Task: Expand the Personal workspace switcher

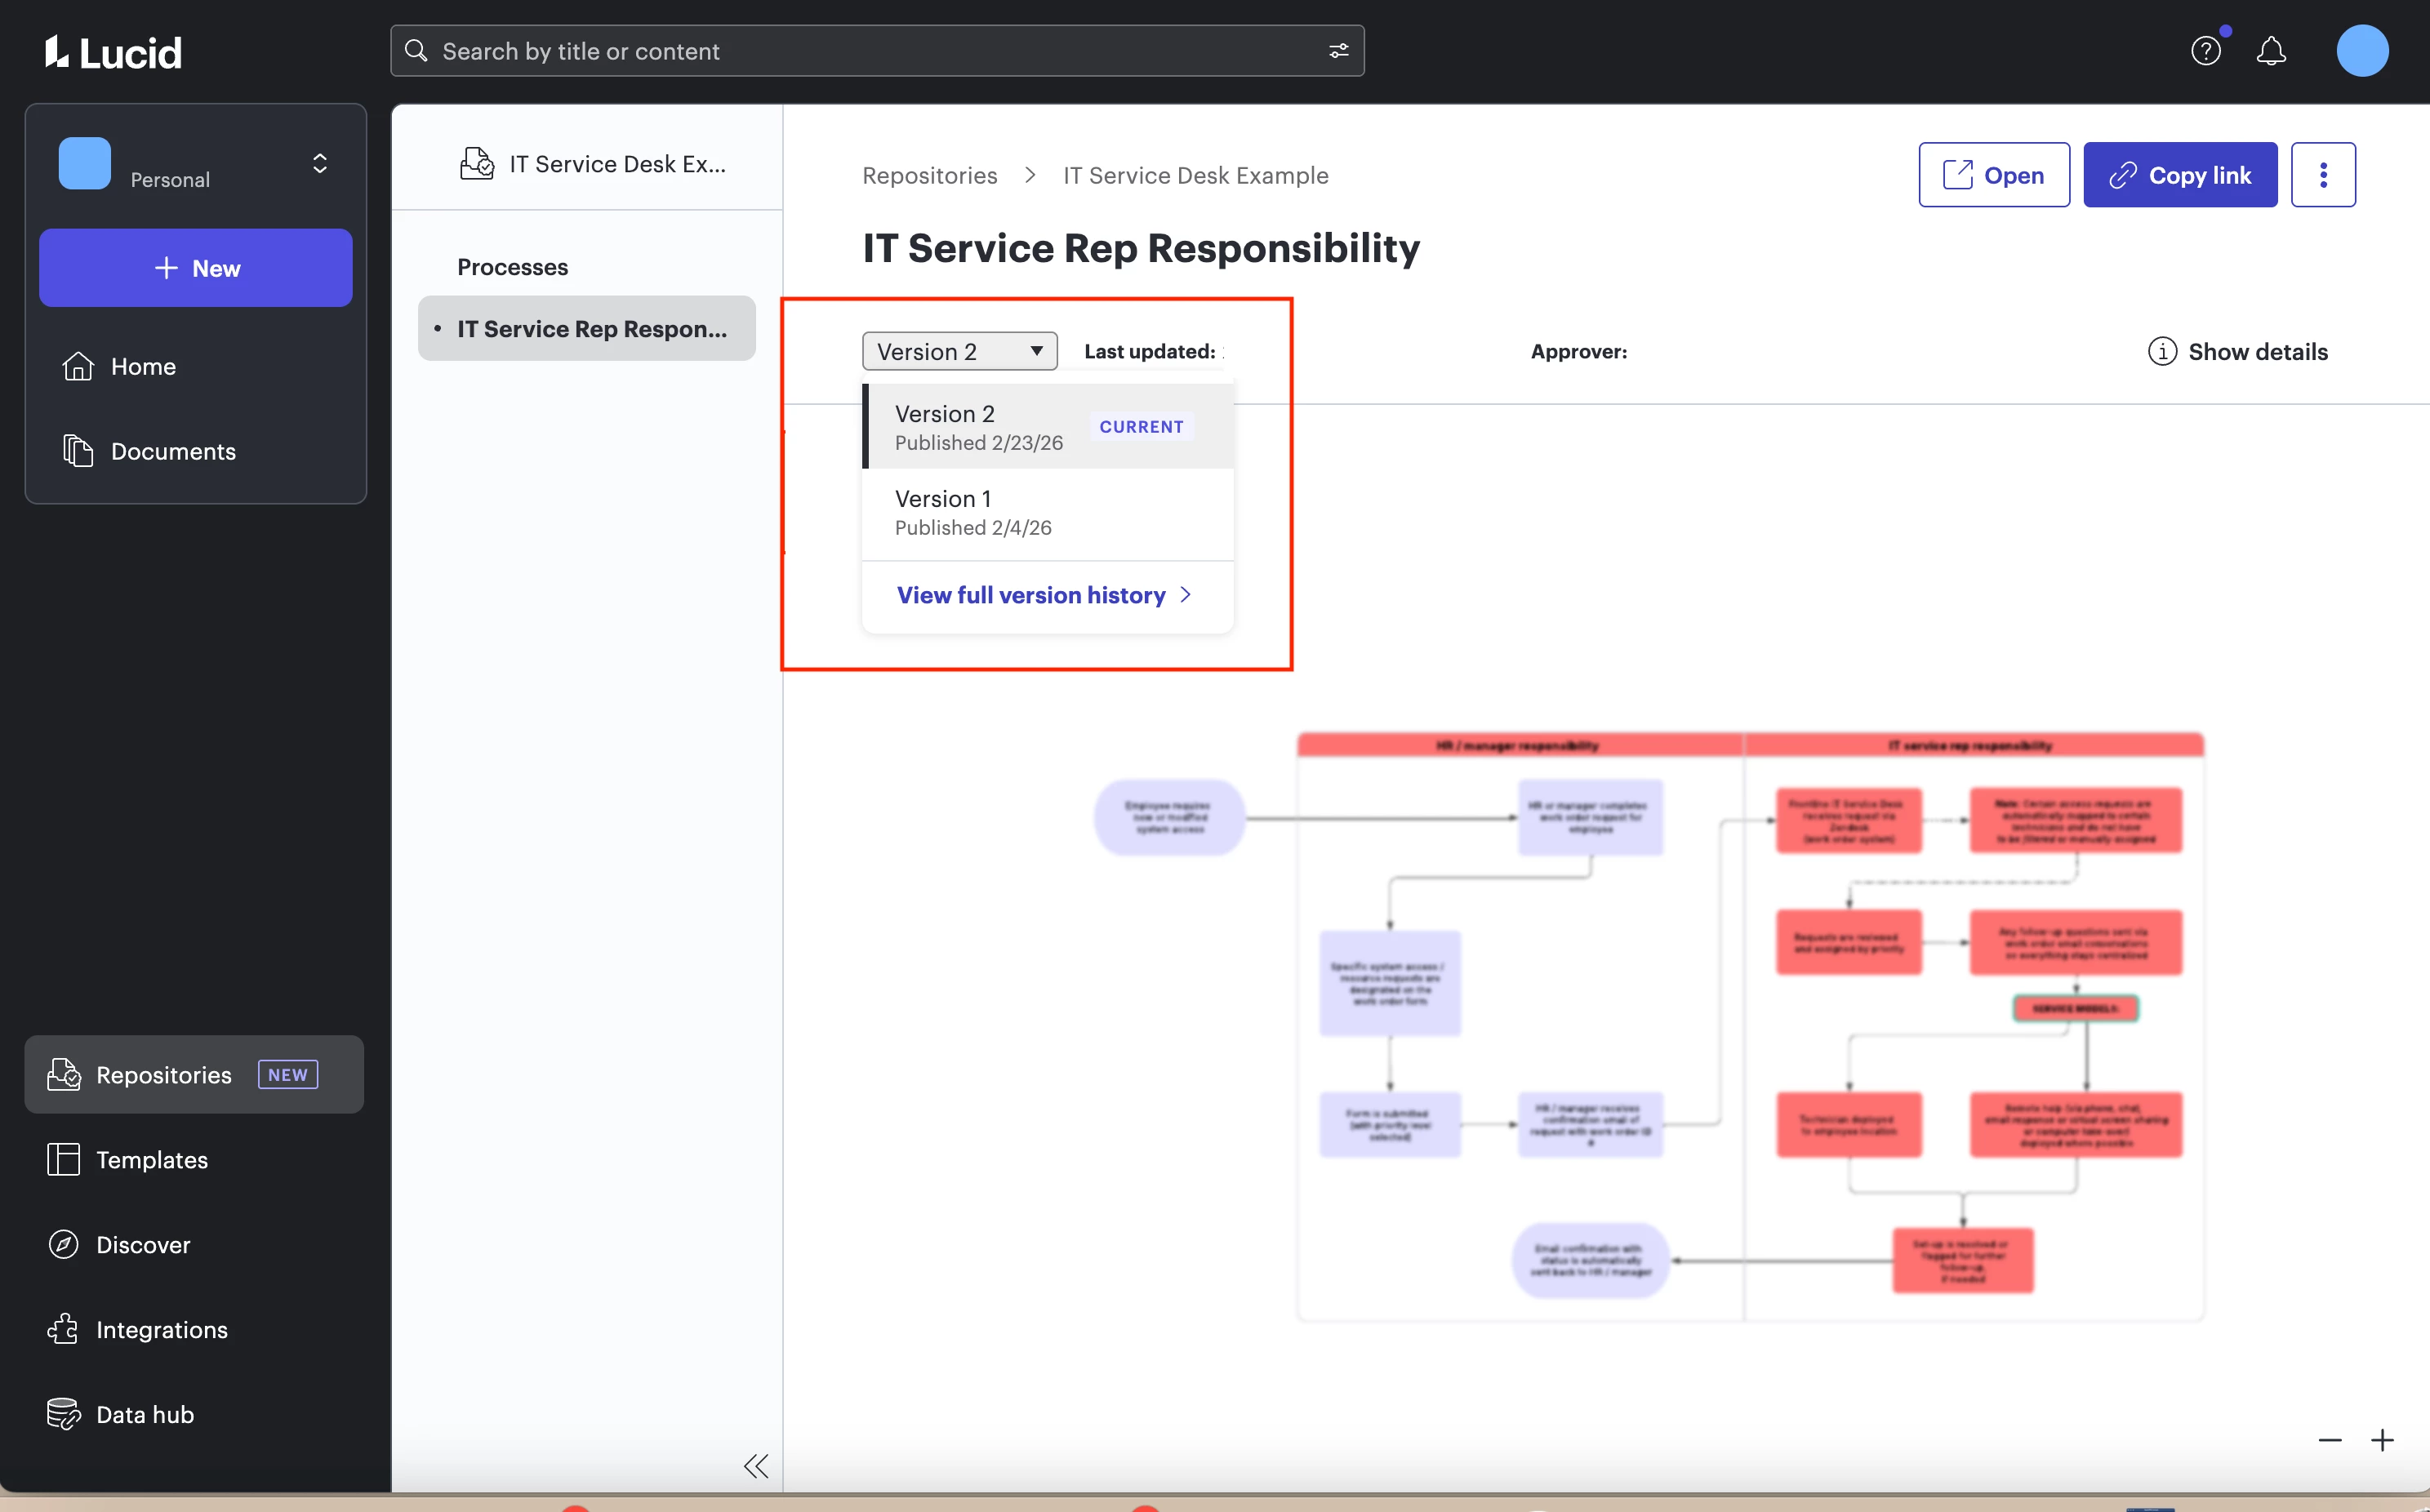Action: tap(319, 164)
